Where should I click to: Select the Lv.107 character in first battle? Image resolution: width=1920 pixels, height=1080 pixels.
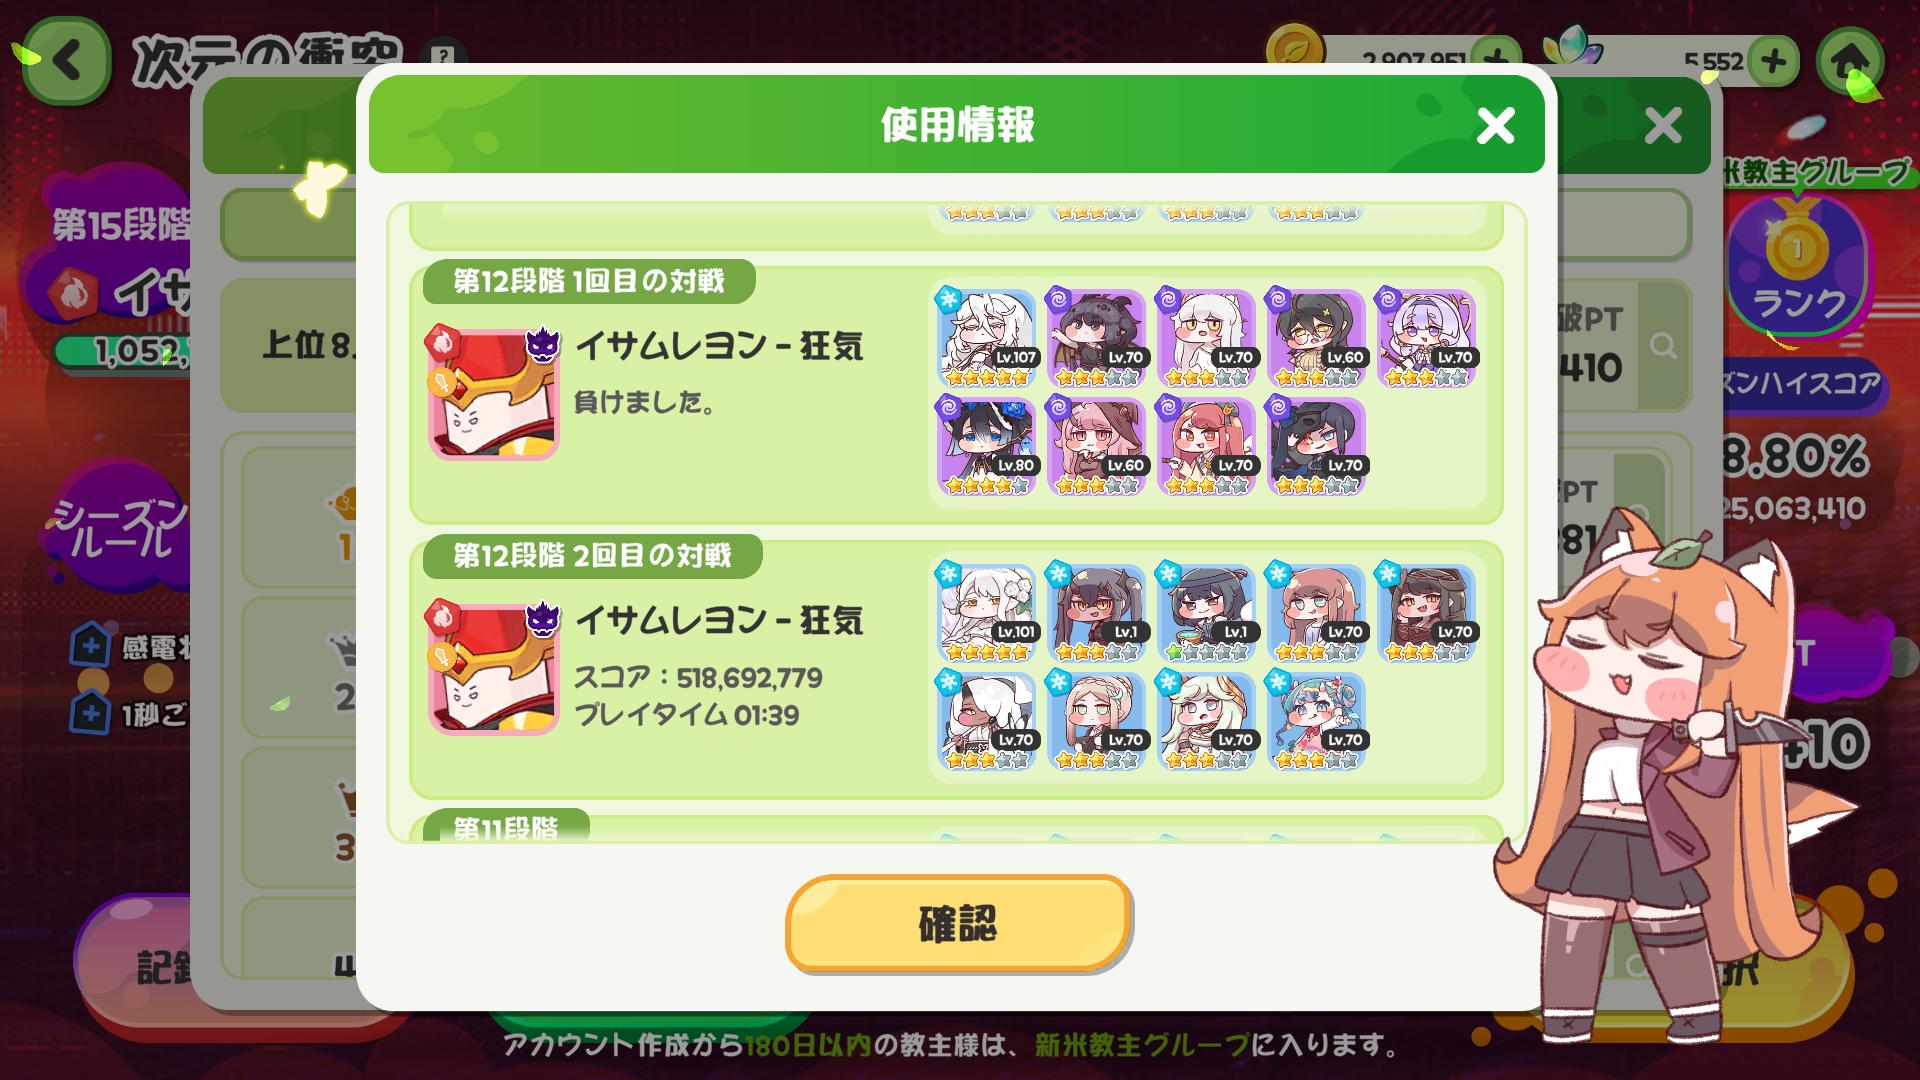[987, 338]
